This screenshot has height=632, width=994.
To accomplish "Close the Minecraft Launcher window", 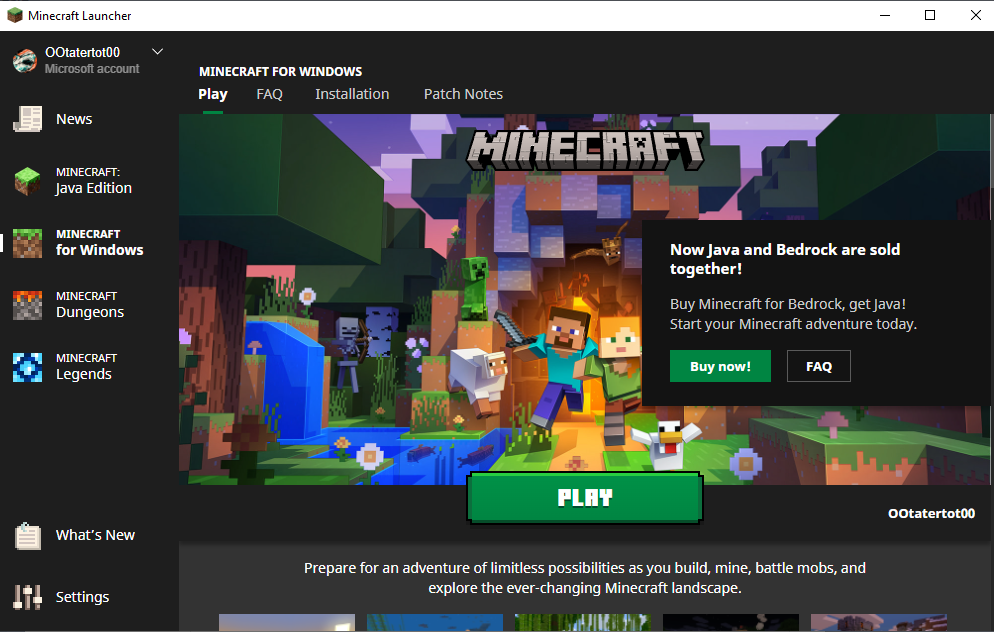I will coord(976,15).
